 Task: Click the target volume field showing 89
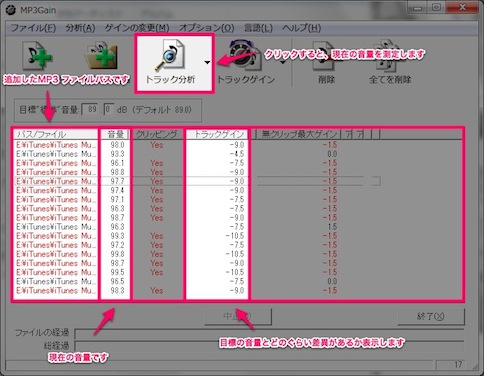90,109
